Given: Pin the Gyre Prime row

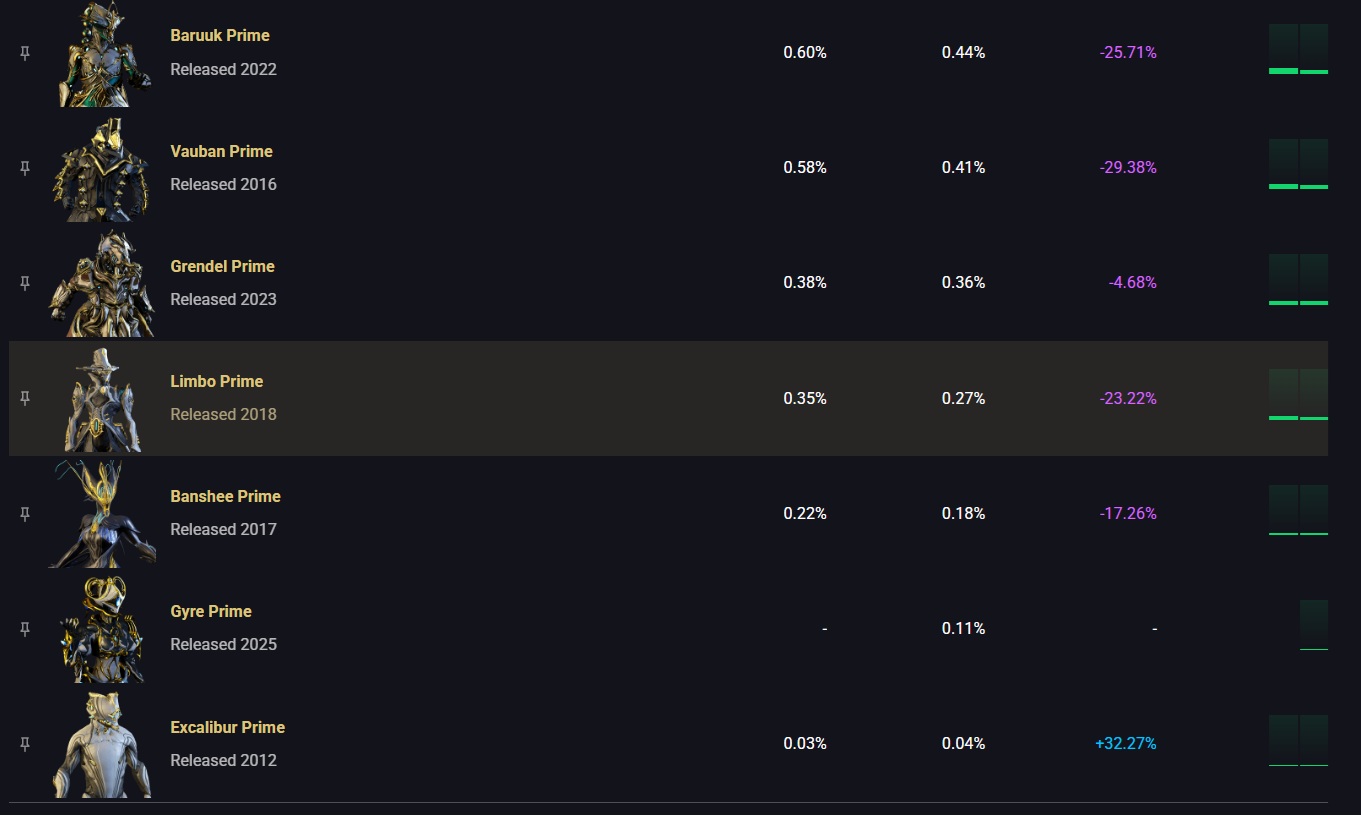Looking at the screenshot, I should [x=25, y=629].
